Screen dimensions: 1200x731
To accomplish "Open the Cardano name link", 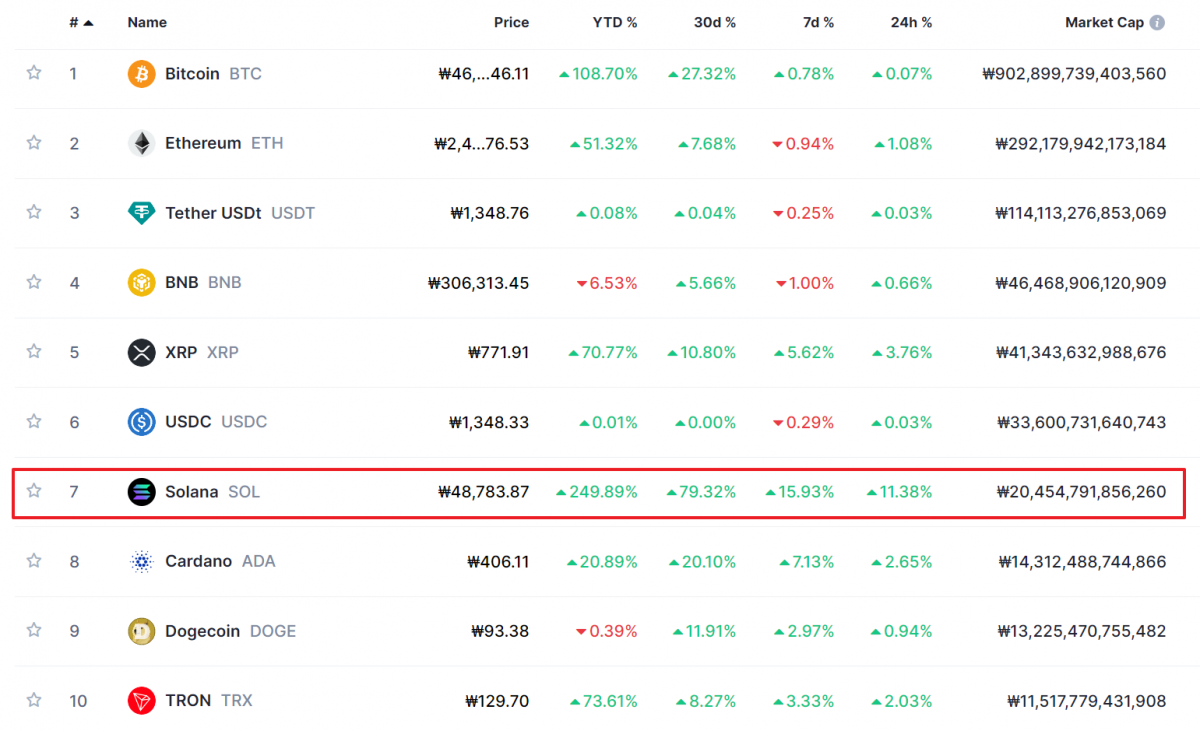I will point(198,561).
